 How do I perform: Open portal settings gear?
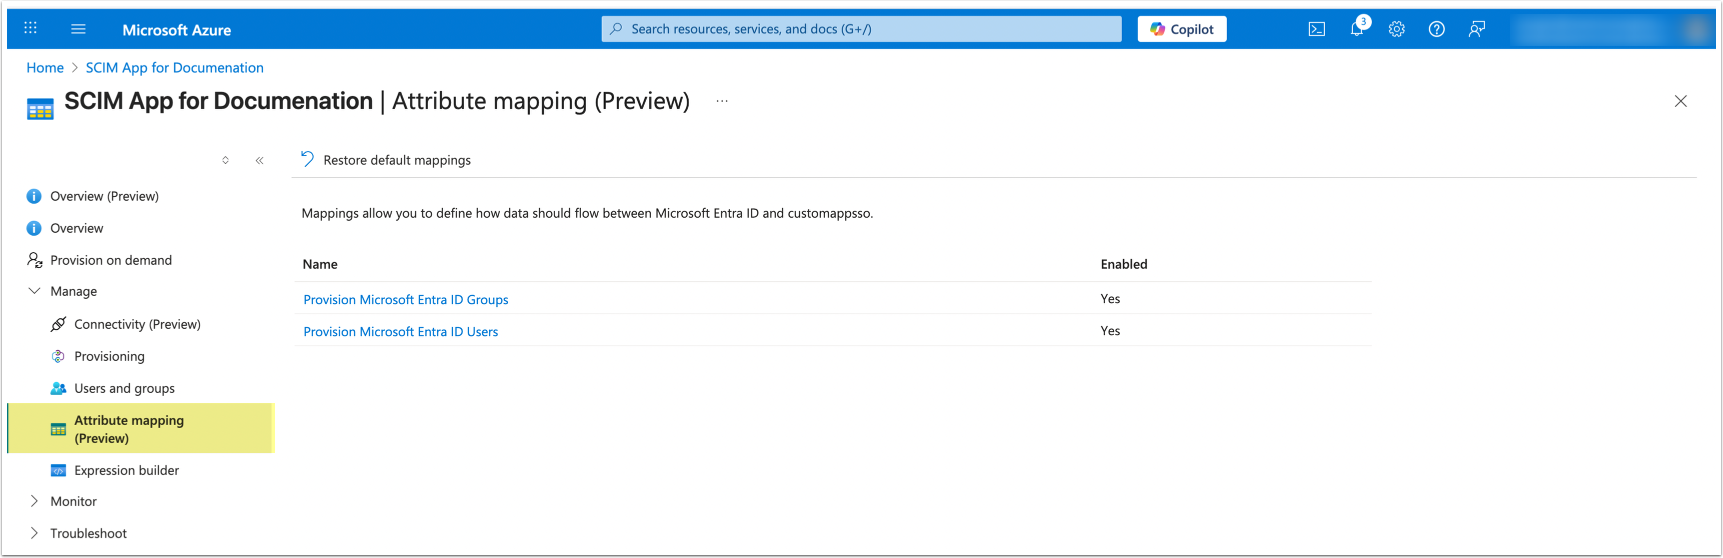[x=1397, y=29]
